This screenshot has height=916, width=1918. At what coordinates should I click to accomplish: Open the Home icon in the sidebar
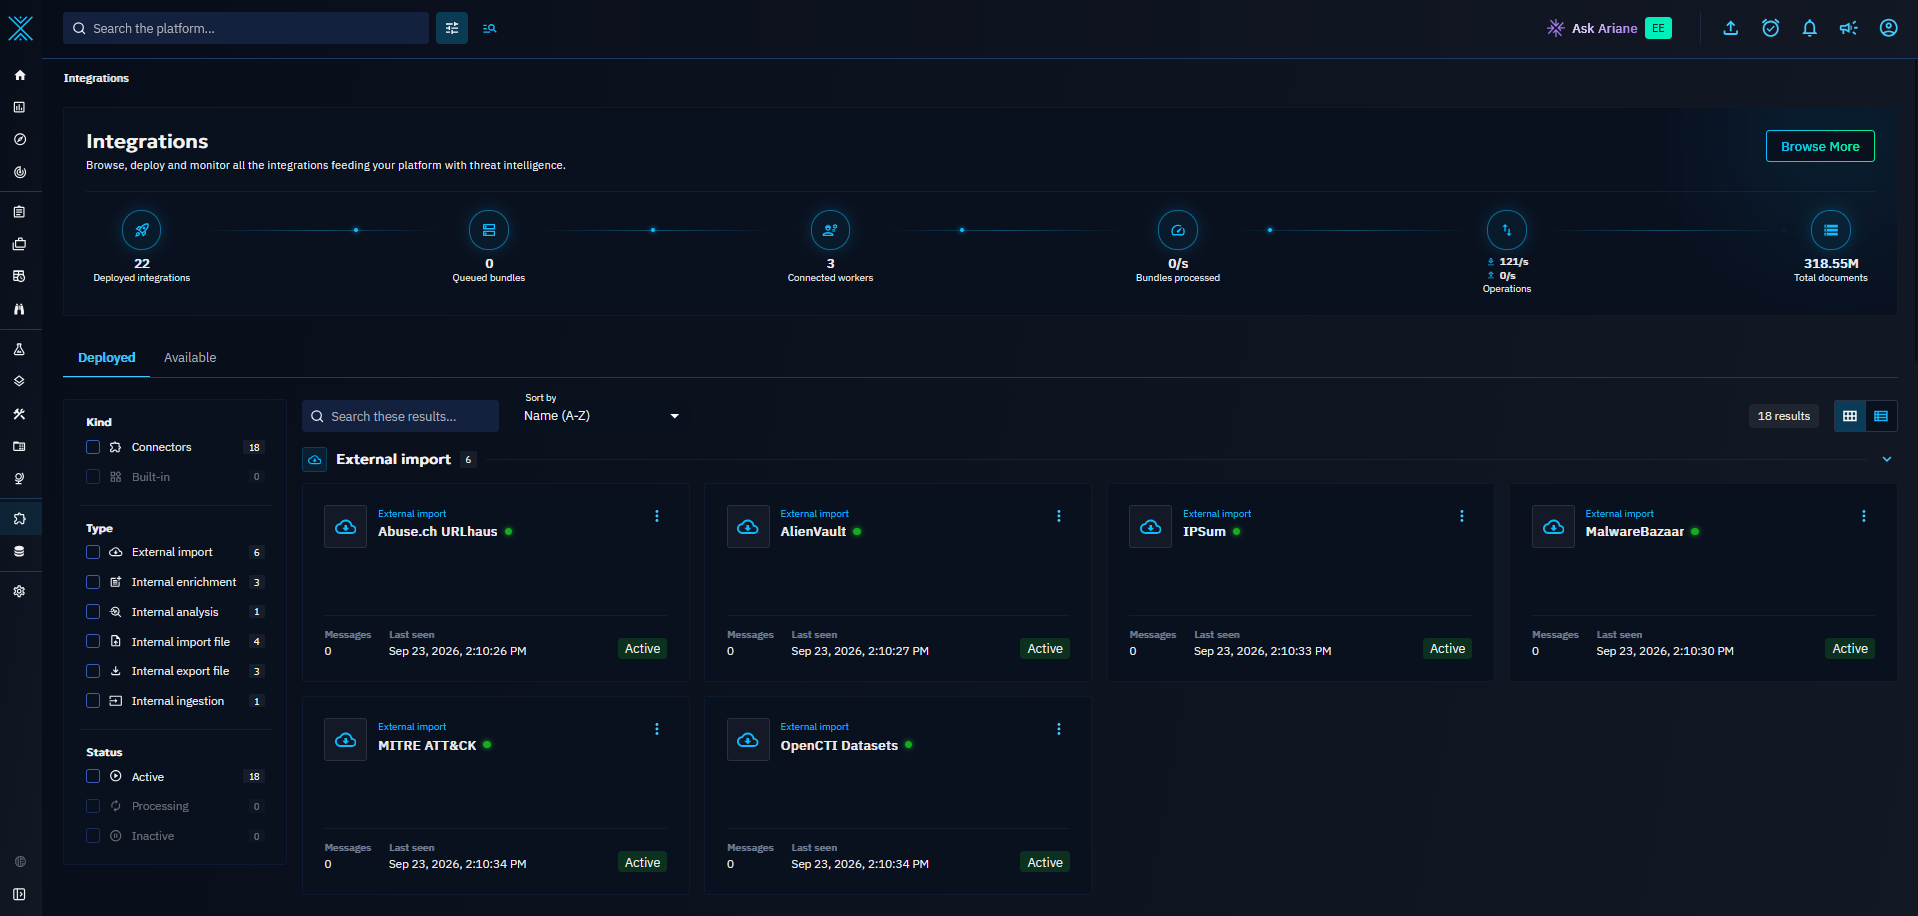19,75
